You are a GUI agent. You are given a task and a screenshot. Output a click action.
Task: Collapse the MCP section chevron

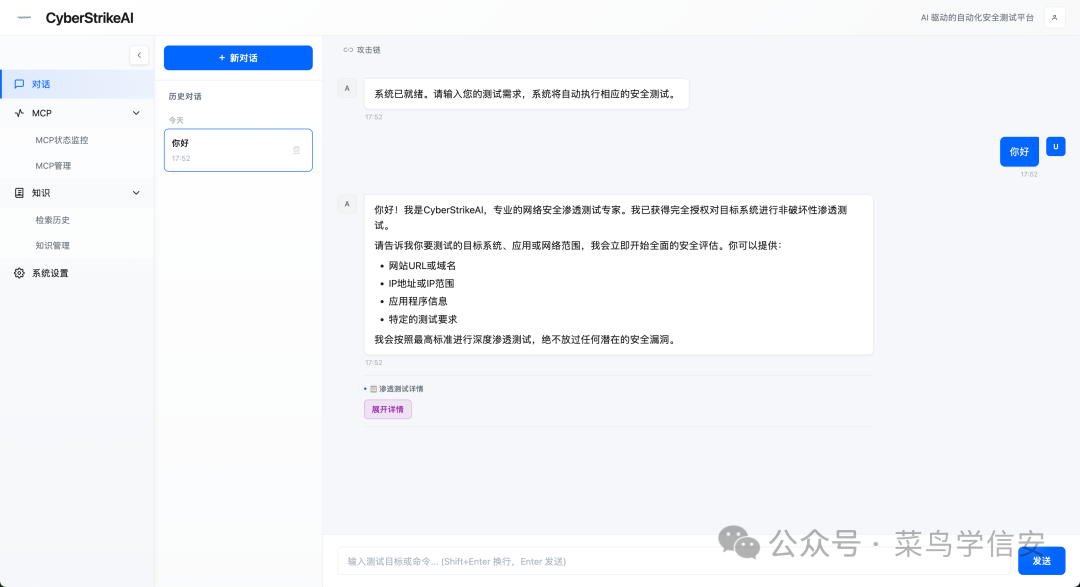click(x=135, y=113)
